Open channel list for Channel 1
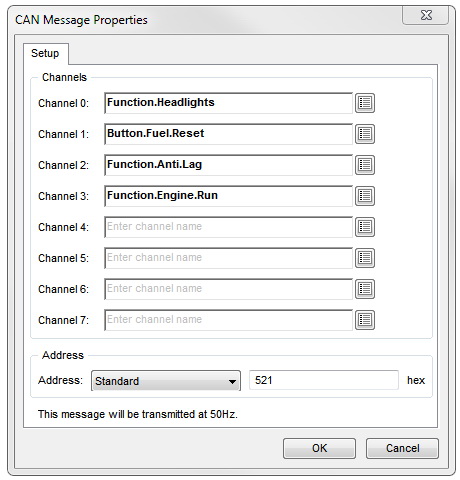The height and width of the screenshot is (480, 460). click(365, 134)
